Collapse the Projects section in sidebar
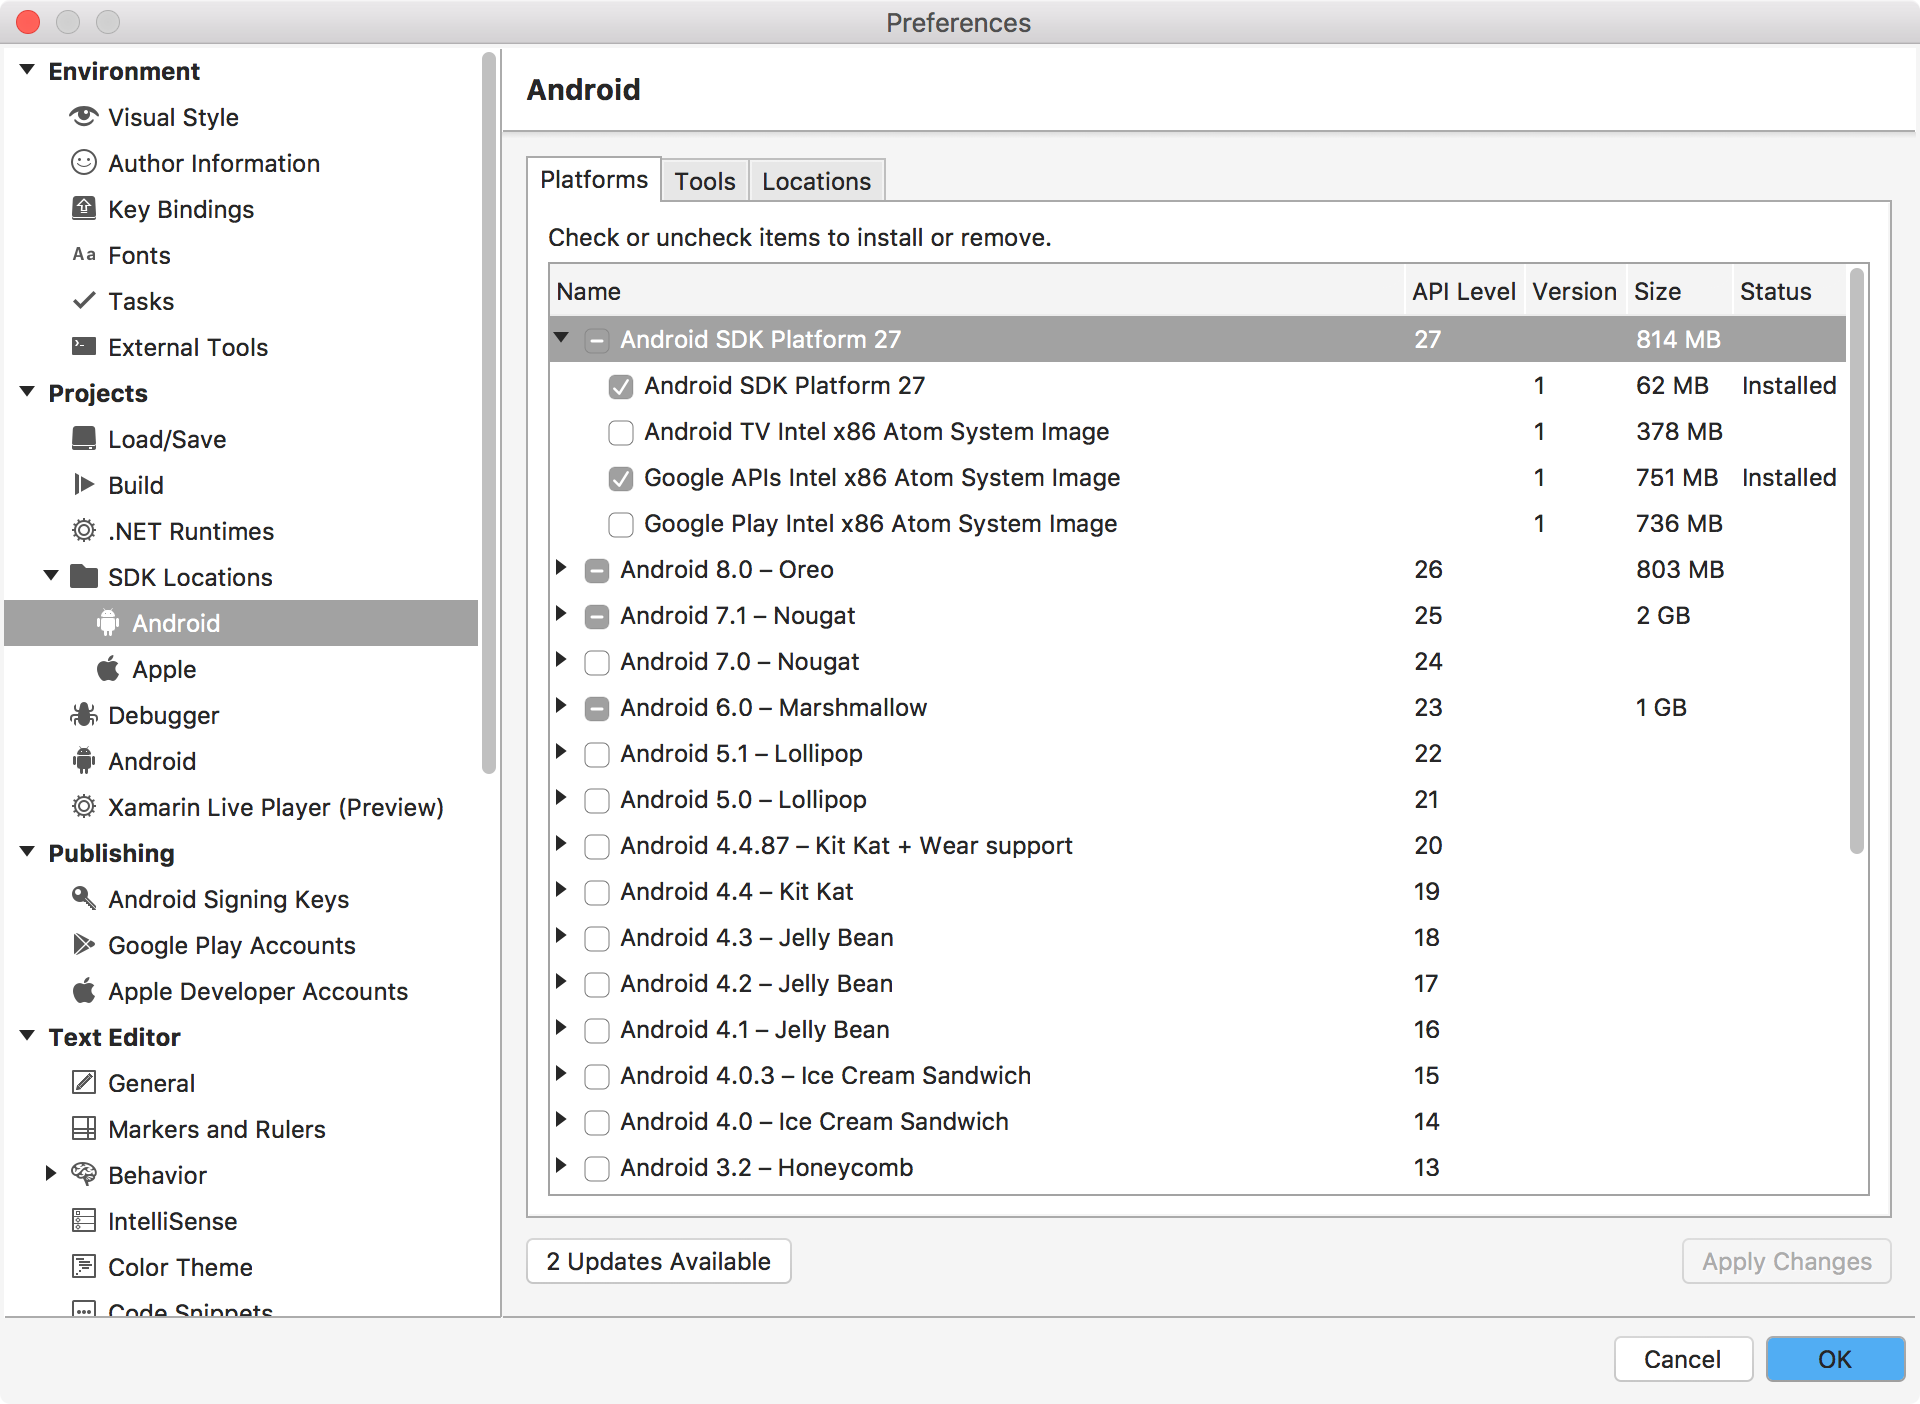This screenshot has width=1920, height=1404. coord(28,392)
